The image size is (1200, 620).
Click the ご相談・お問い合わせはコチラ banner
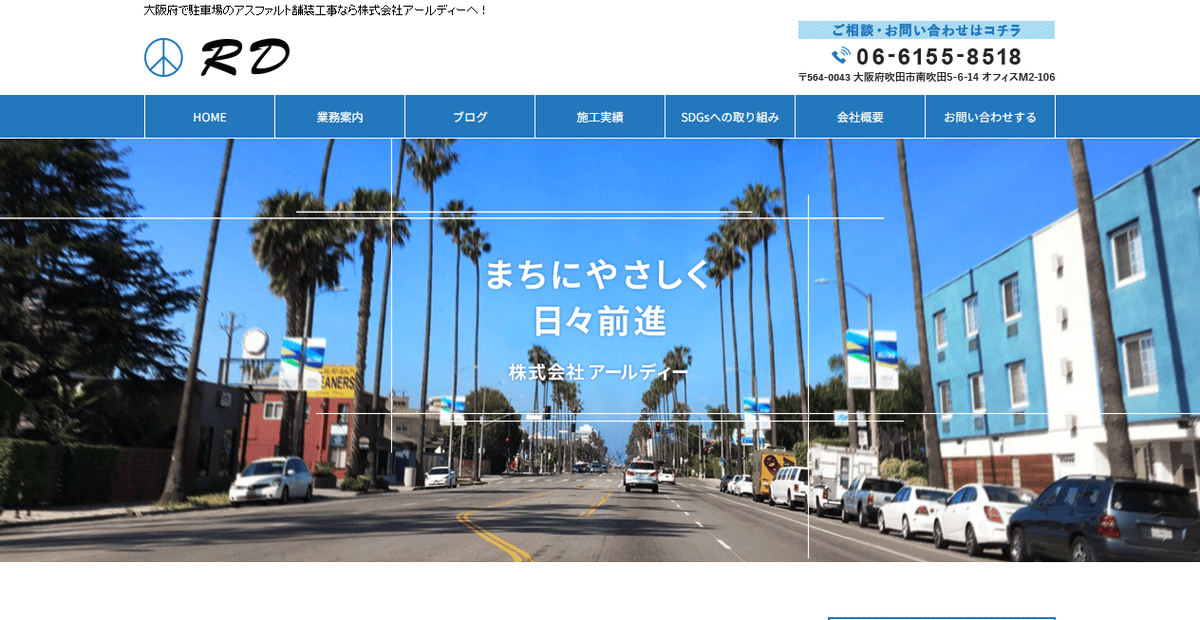(925, 31)
